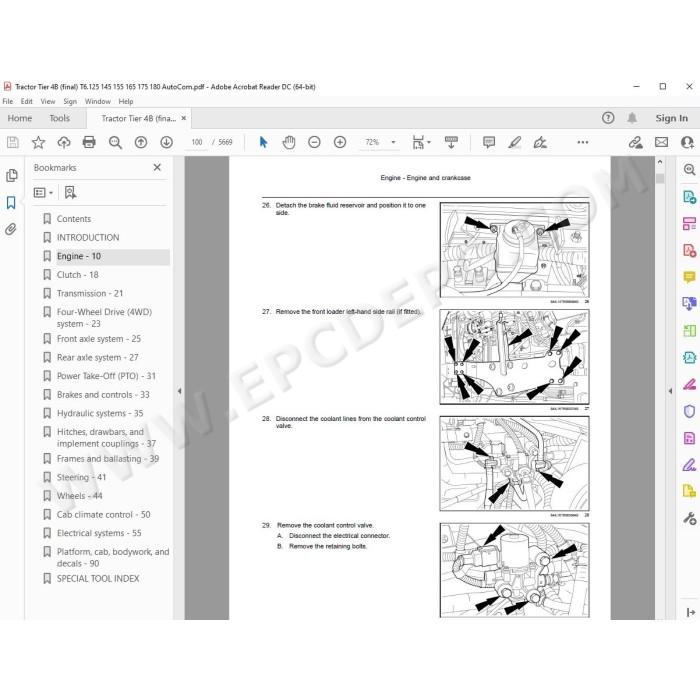Click the page number input field

197,142
